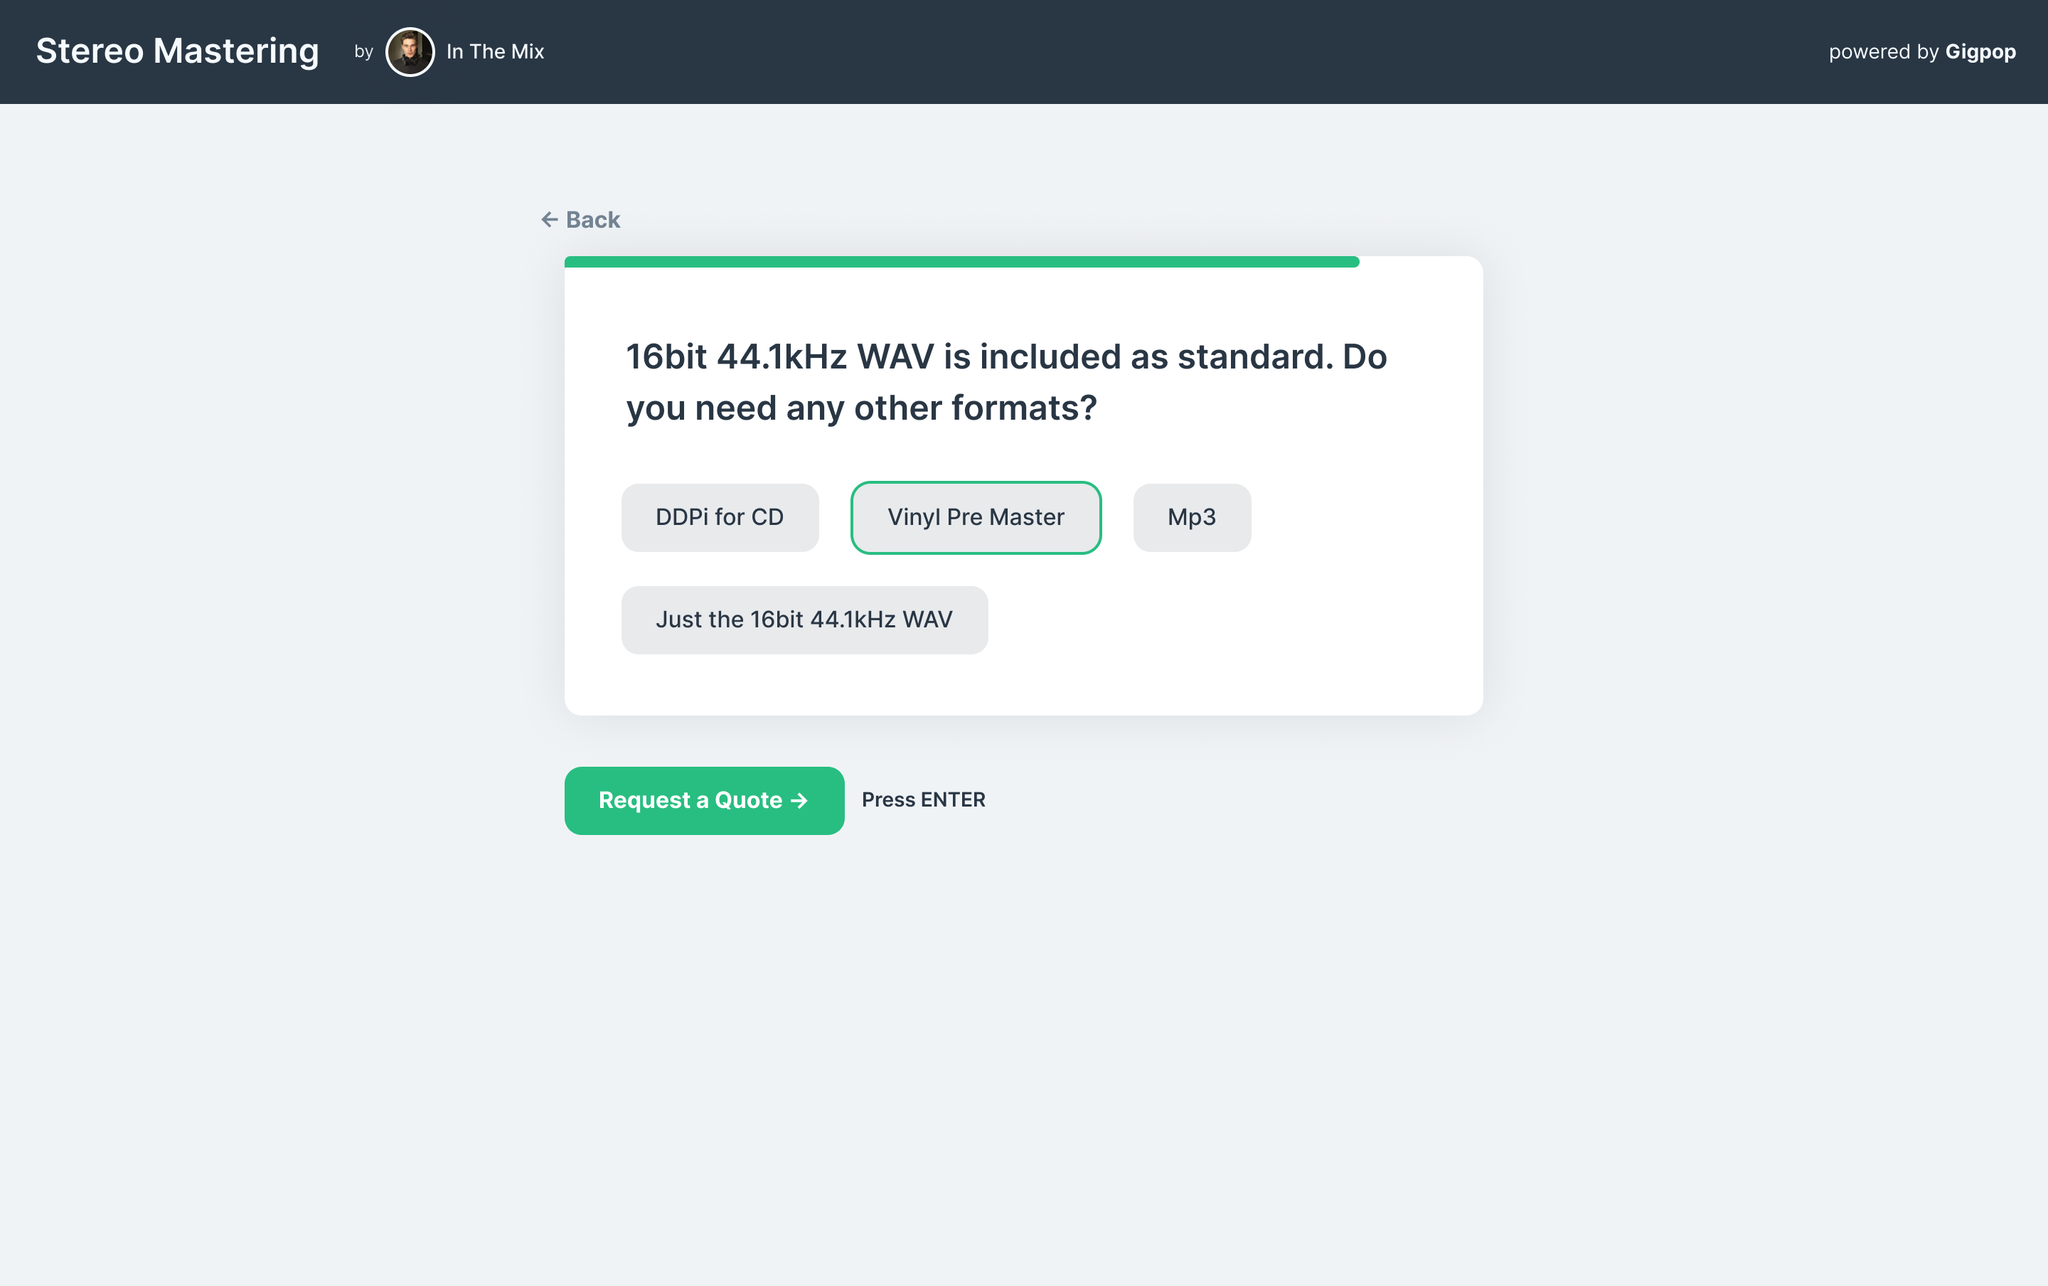
Task: Click the green filled progress bar
Action: [x=960, y=262]
